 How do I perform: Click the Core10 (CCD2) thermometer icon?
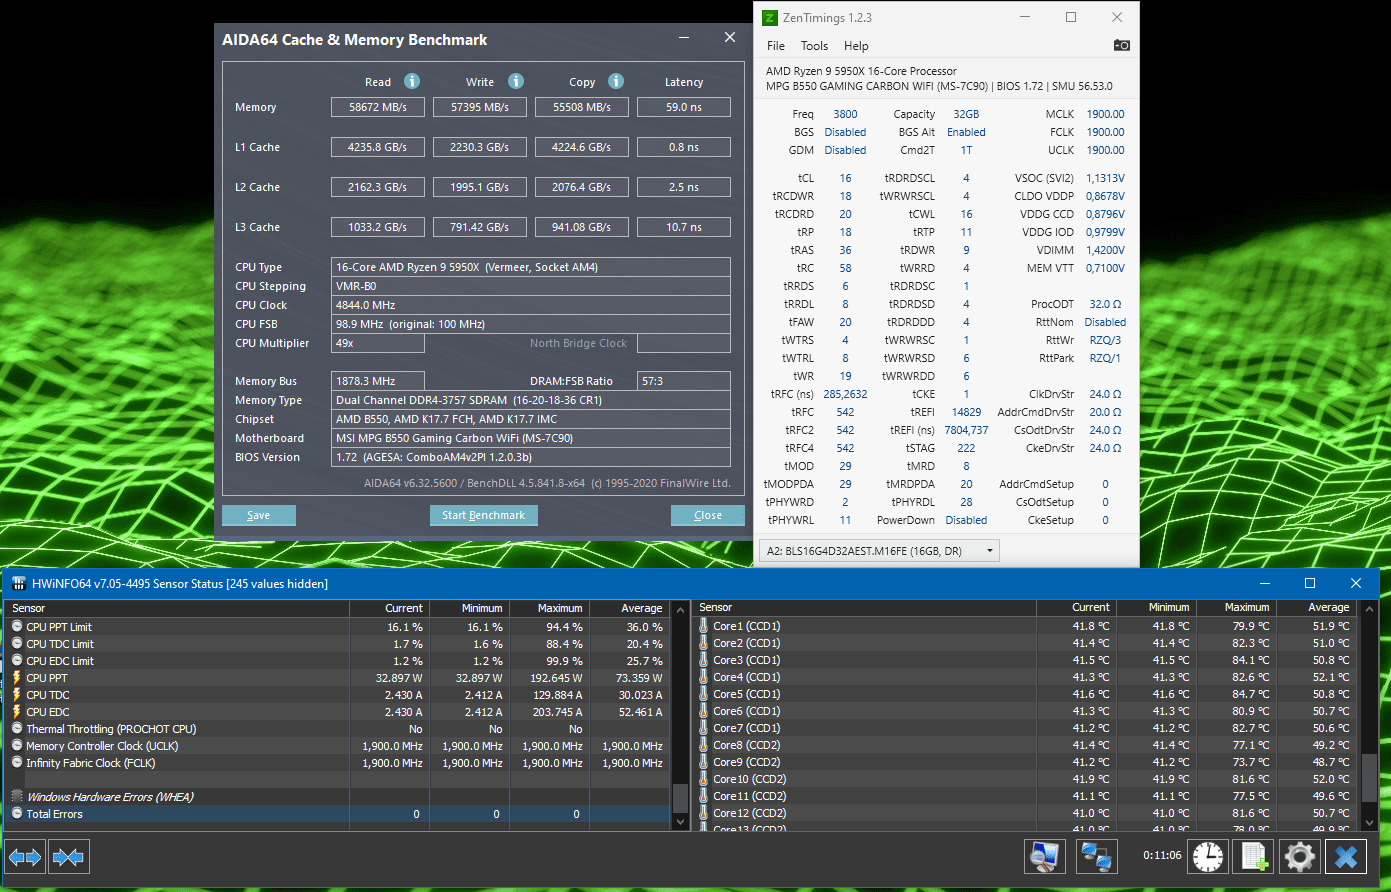(x=704, y=779)
